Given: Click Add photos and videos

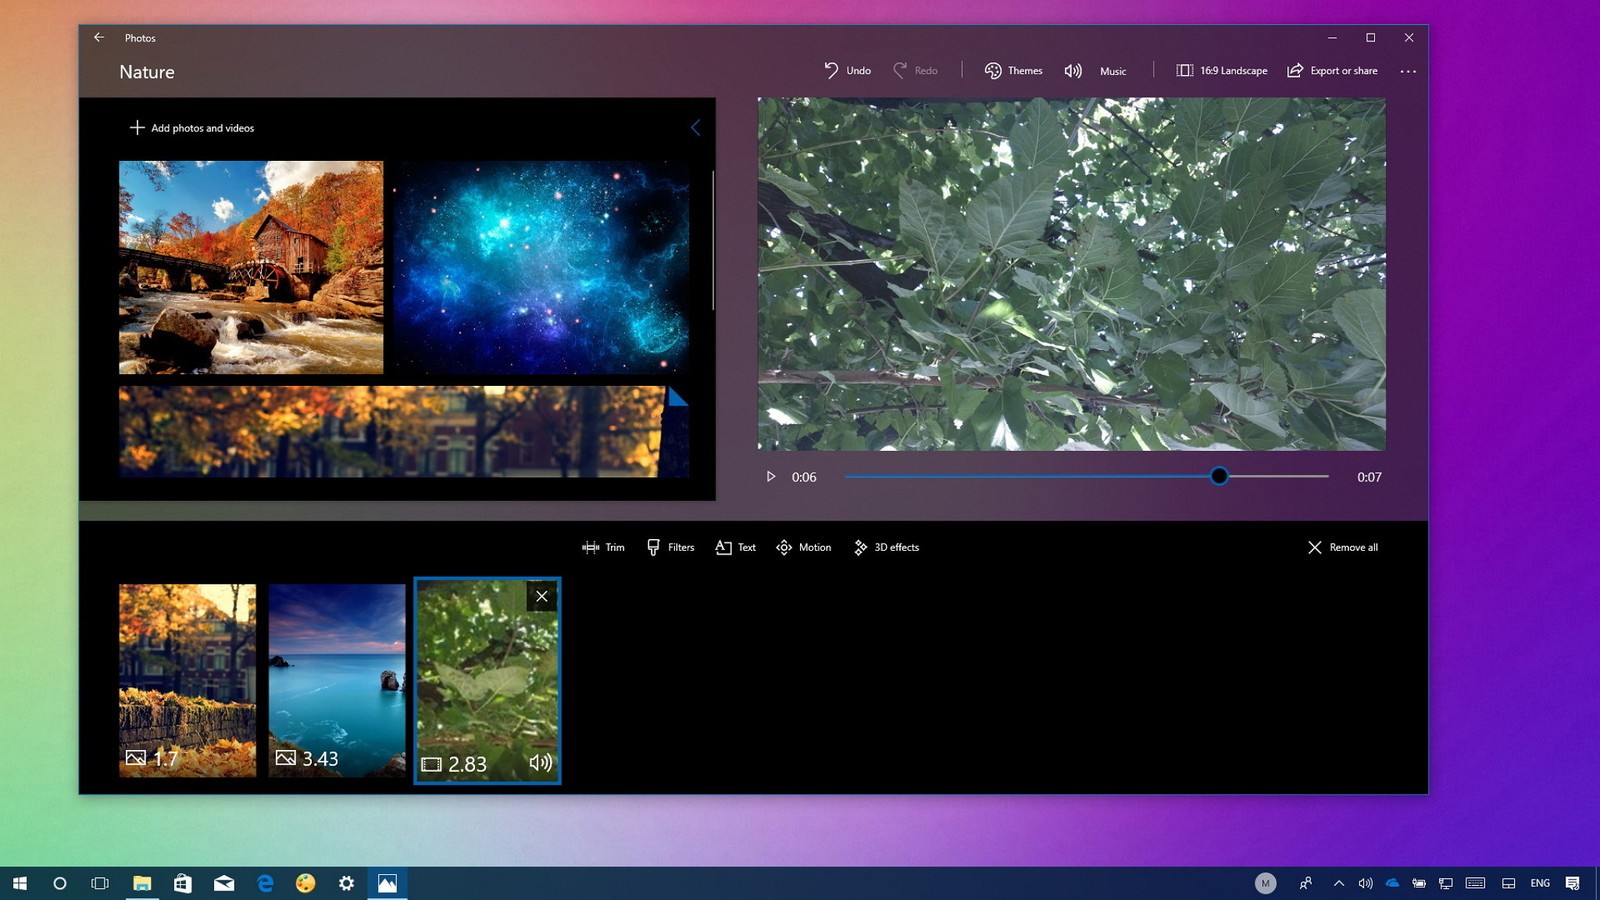Looking at the screenshot, I should click(x=191, y=128).
